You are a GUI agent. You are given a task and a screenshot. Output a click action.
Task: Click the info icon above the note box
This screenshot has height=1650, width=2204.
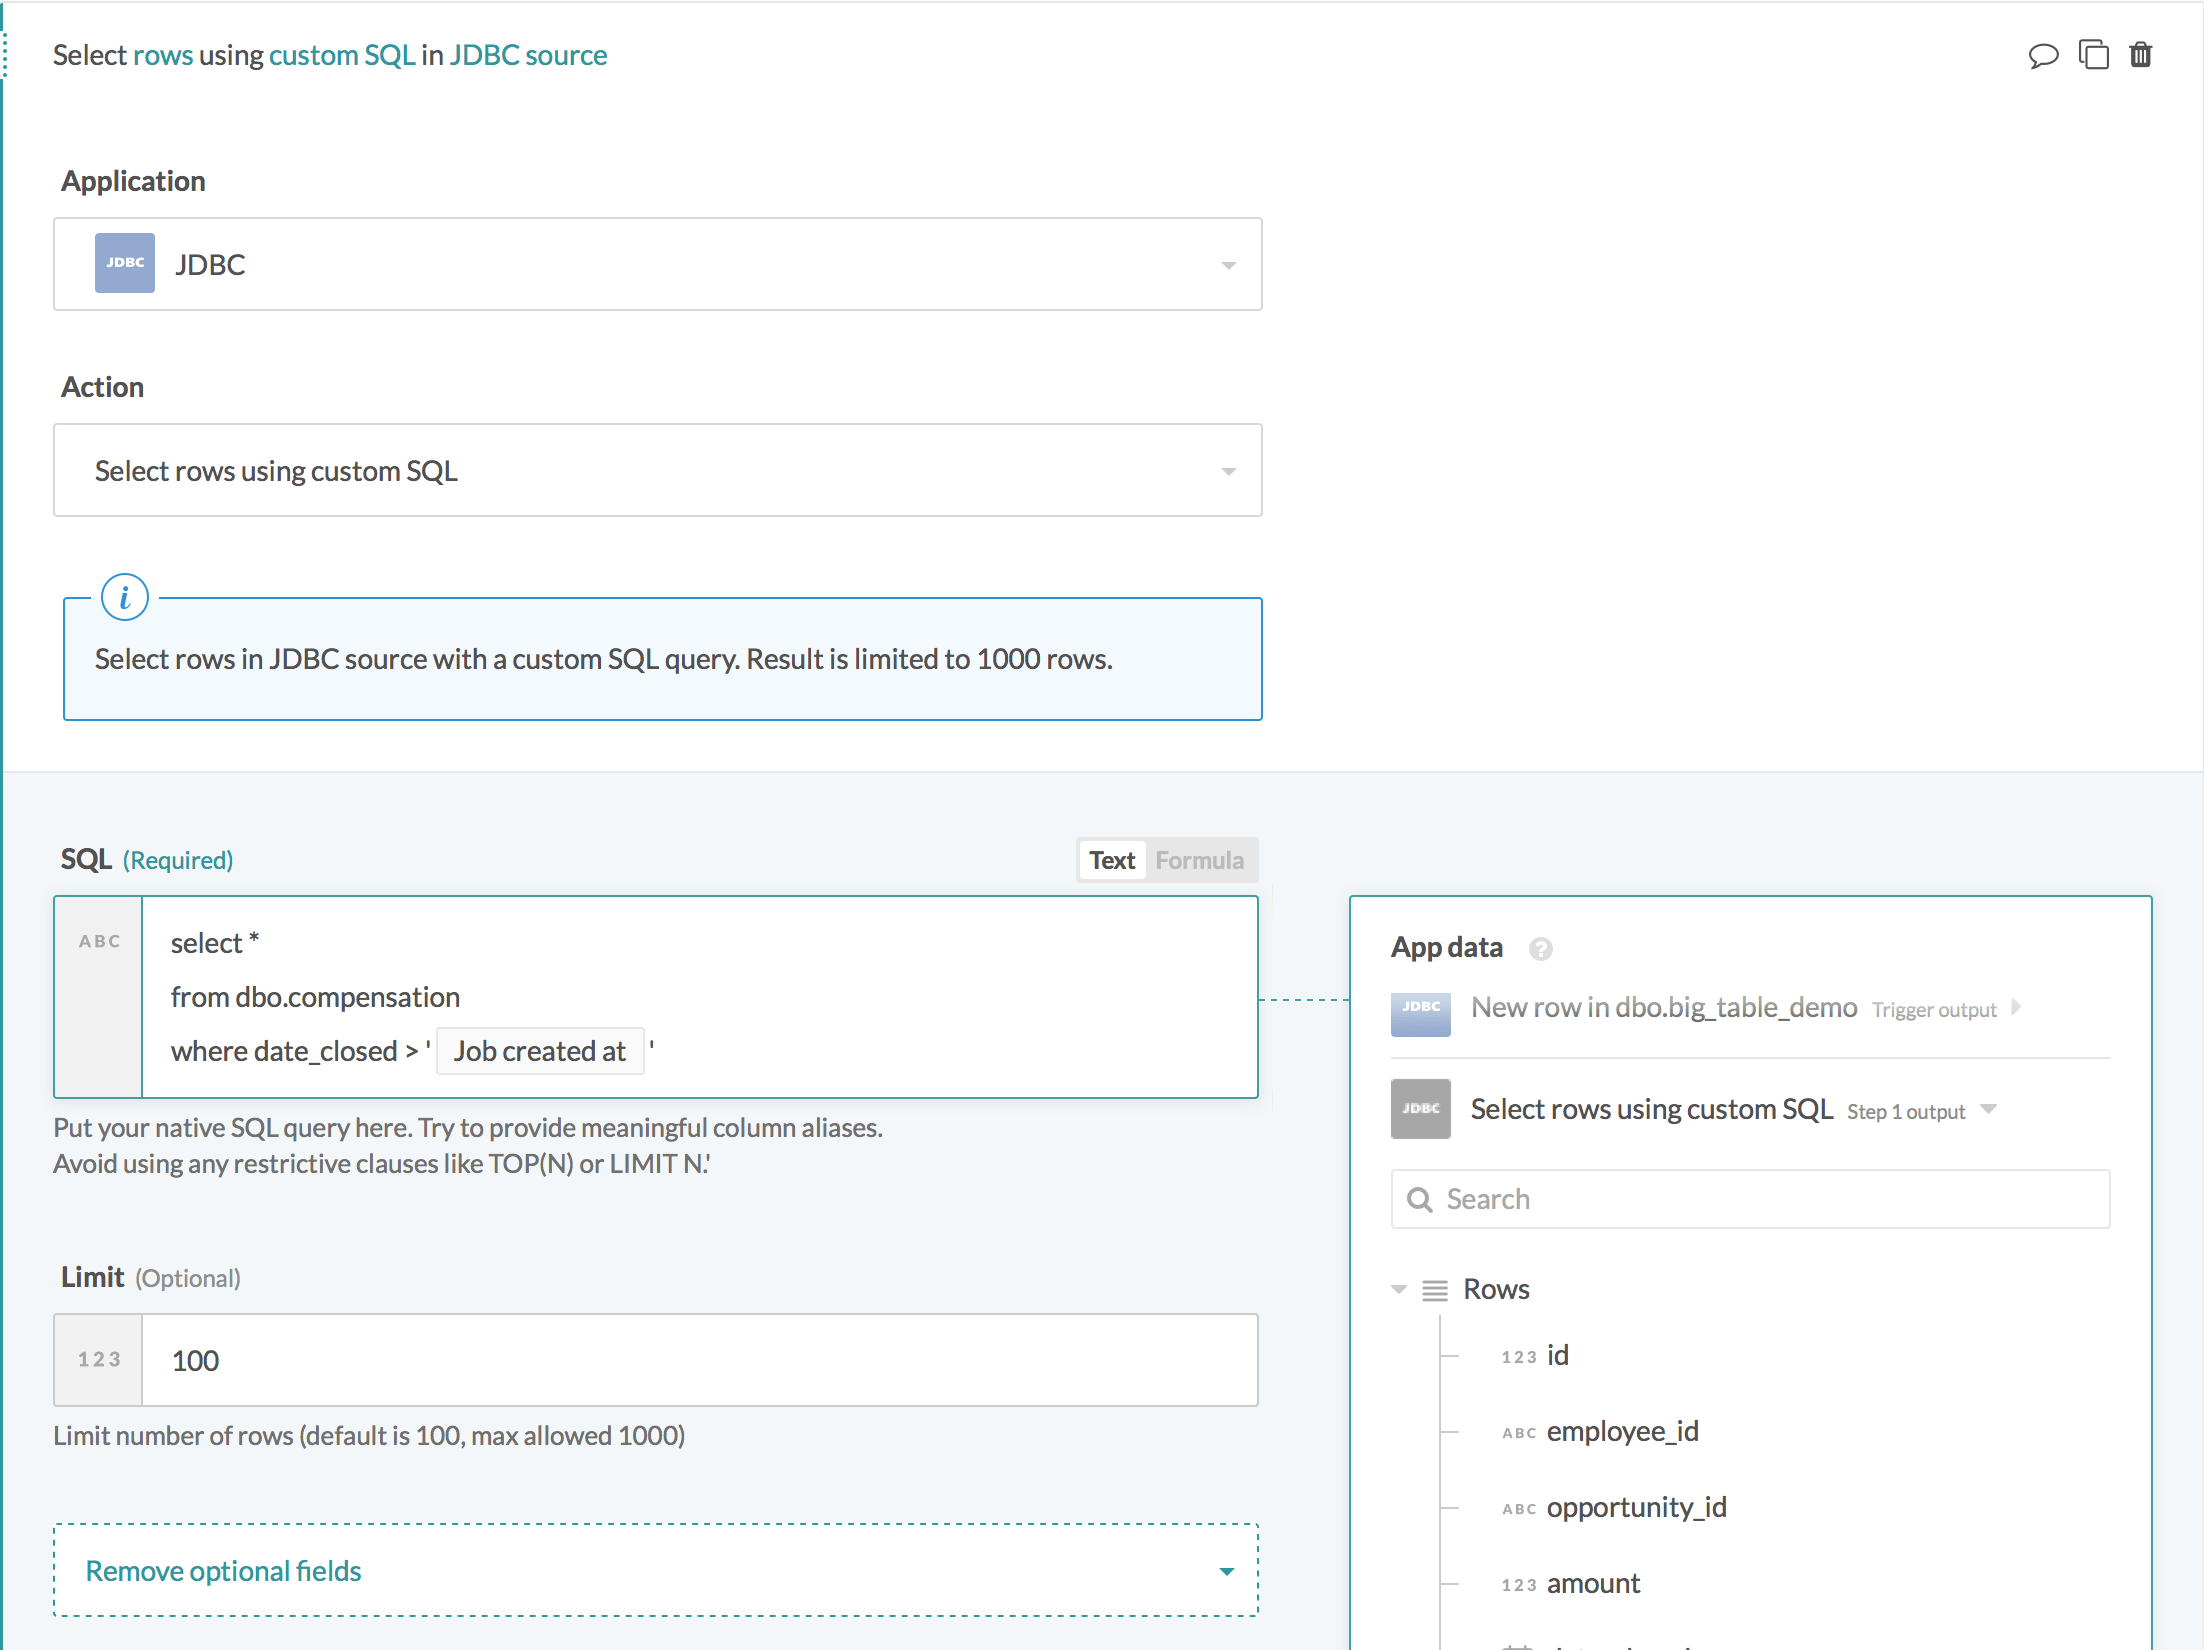pos(124,597)
